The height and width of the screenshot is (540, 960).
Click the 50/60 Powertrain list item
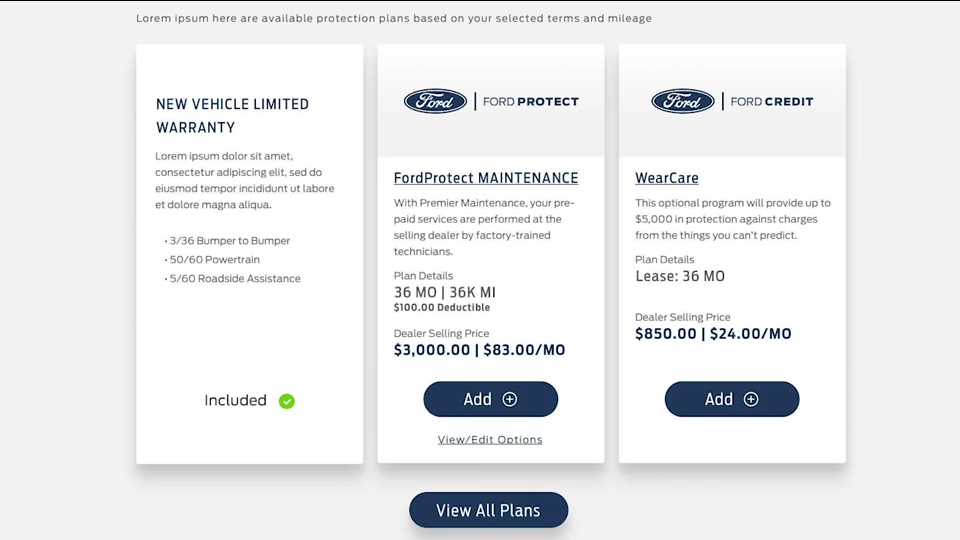click(x=212, y=260)
